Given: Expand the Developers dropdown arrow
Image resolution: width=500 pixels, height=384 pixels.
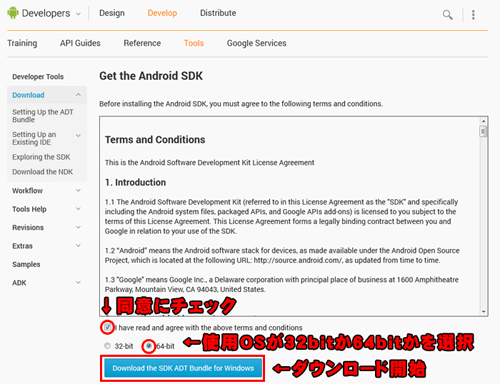Looking at the screenshot, I should 78,14.
